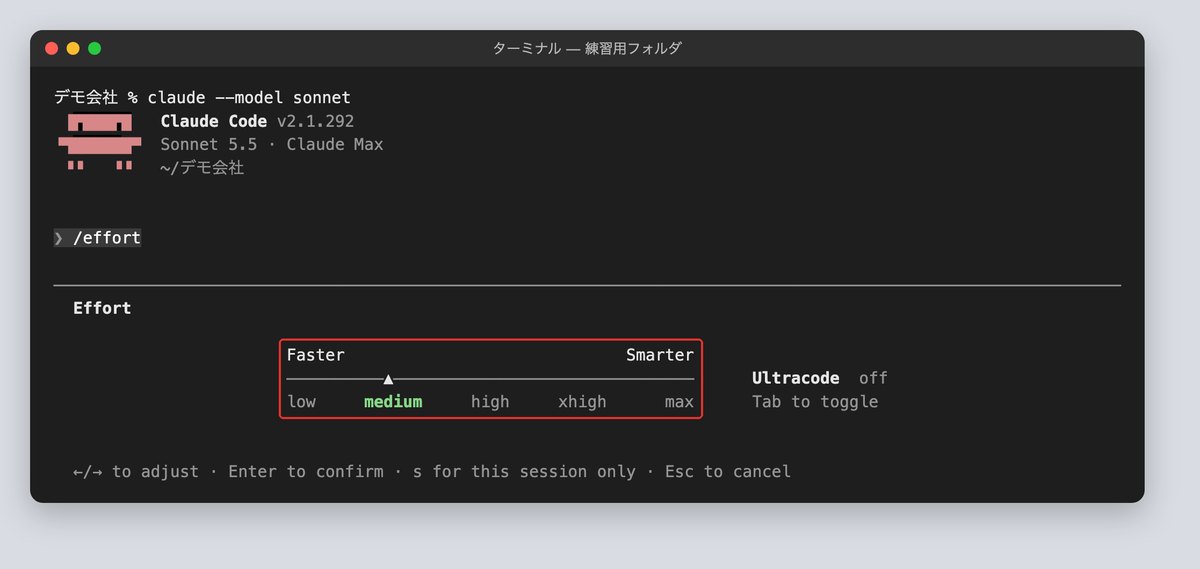Select the high effort level
1200x569 pixels.
point(490,402)
